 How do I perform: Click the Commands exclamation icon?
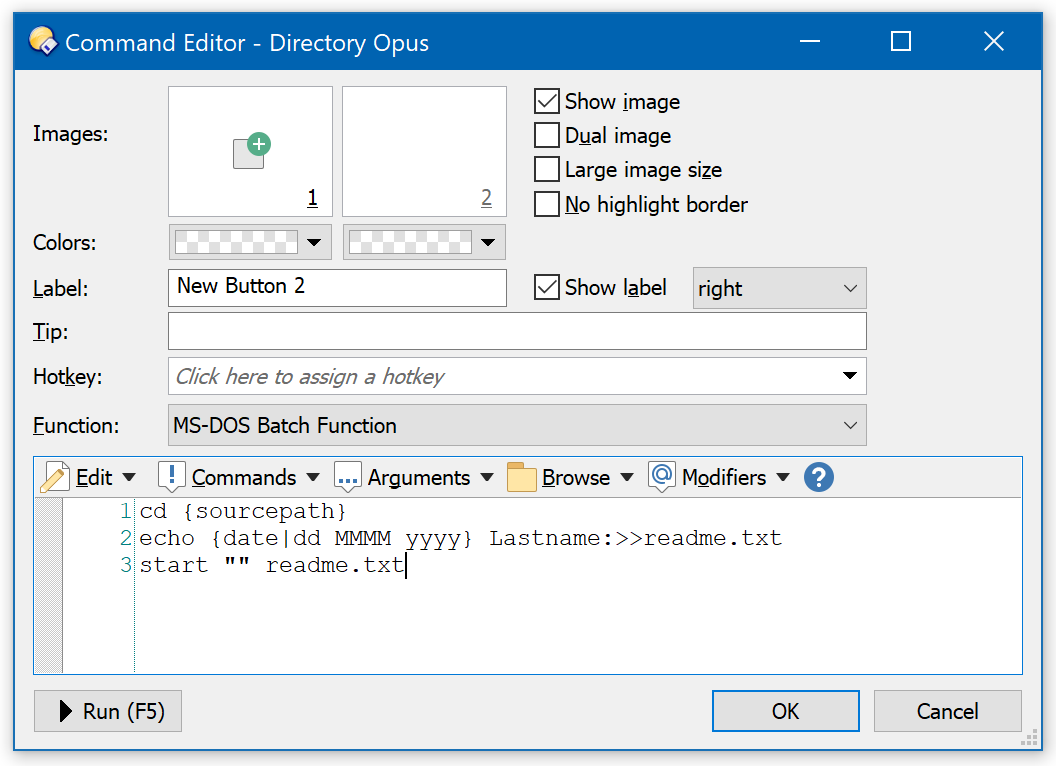(x=172, y=477)
